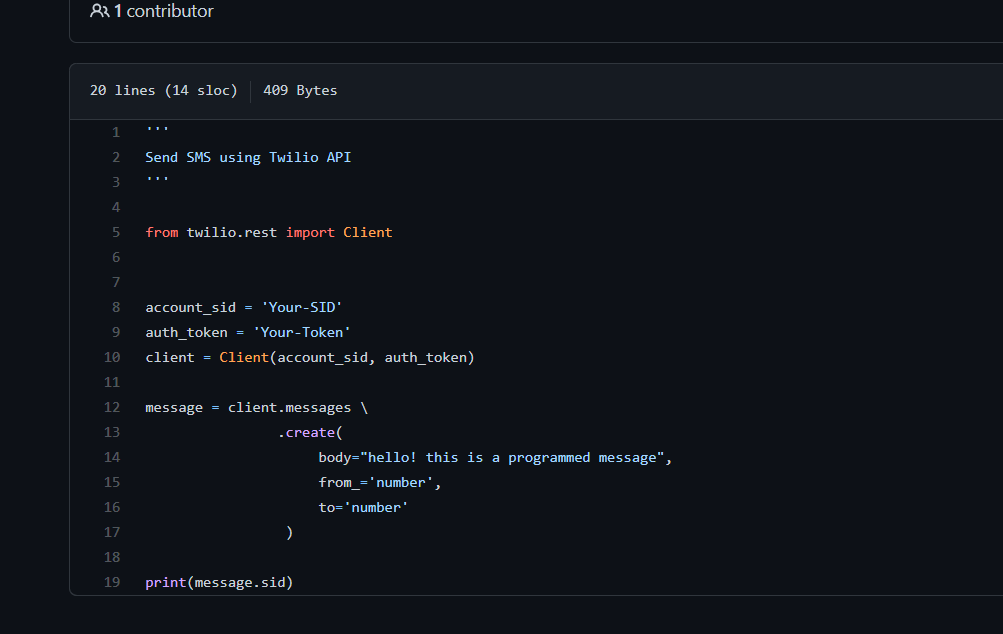The width and height of the screenshot is (1003, 634).
Task: Click line number 15
Action: point(112,482)
